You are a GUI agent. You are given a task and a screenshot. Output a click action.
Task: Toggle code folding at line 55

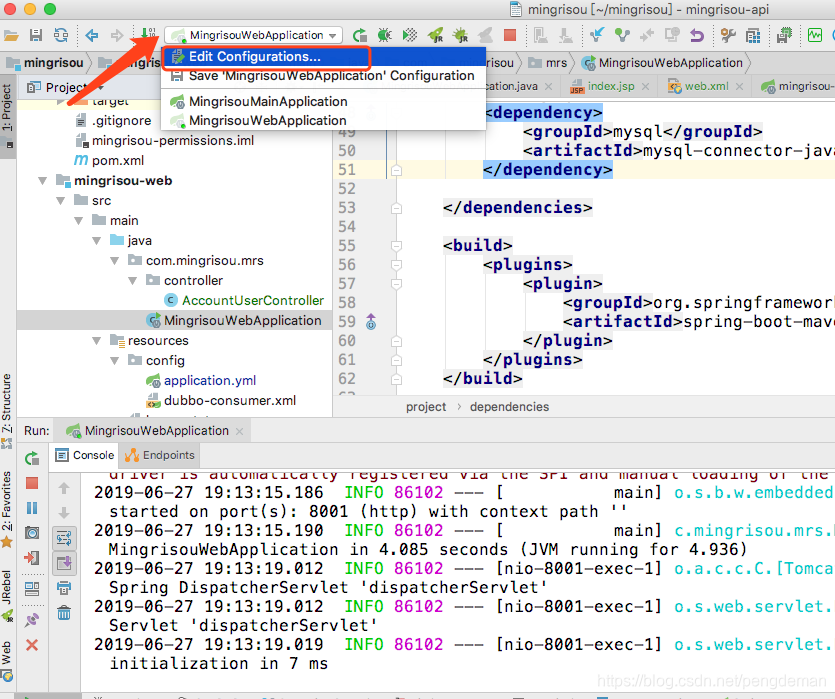(x=396, y=246)
